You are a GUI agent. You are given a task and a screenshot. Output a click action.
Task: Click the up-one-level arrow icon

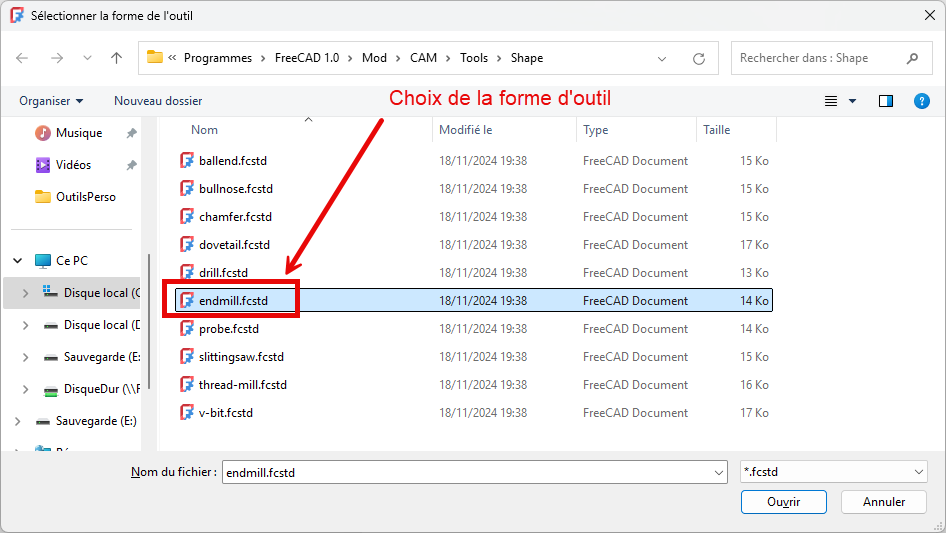(116, 58)
